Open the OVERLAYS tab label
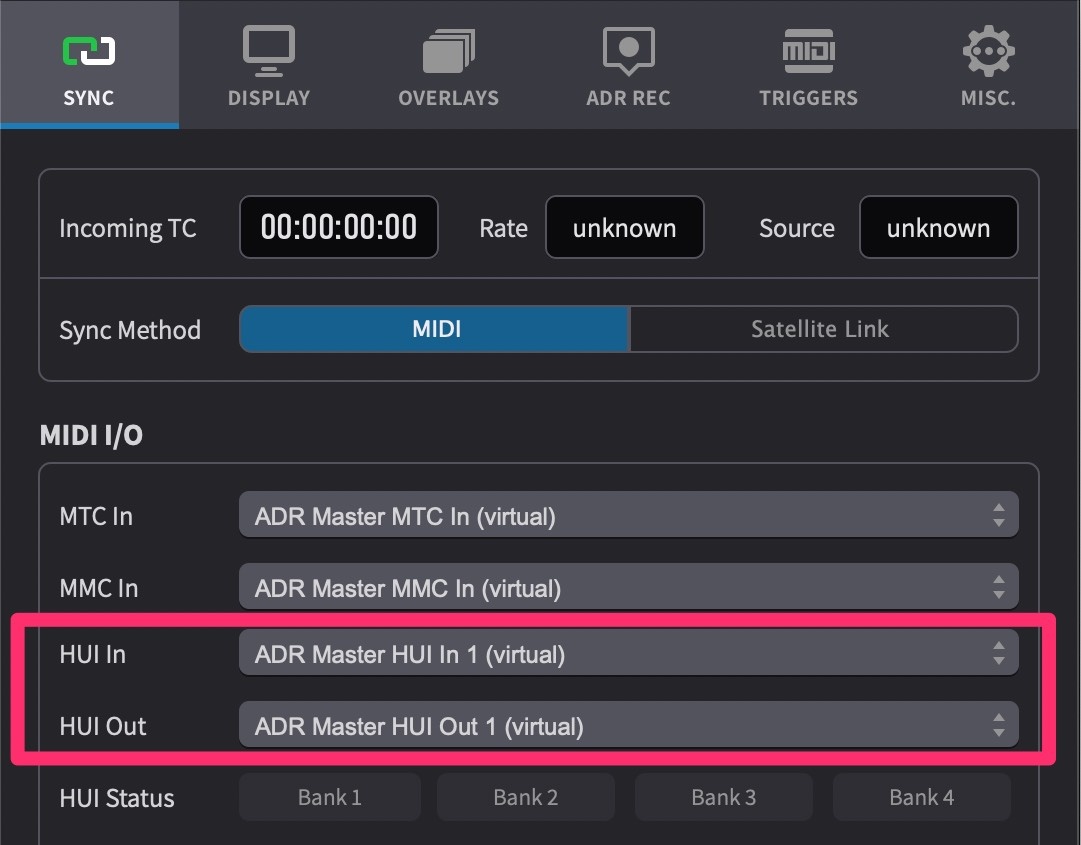Image resolution: width=1081 pixels, height=845 pixels. (x=449, y=98)
